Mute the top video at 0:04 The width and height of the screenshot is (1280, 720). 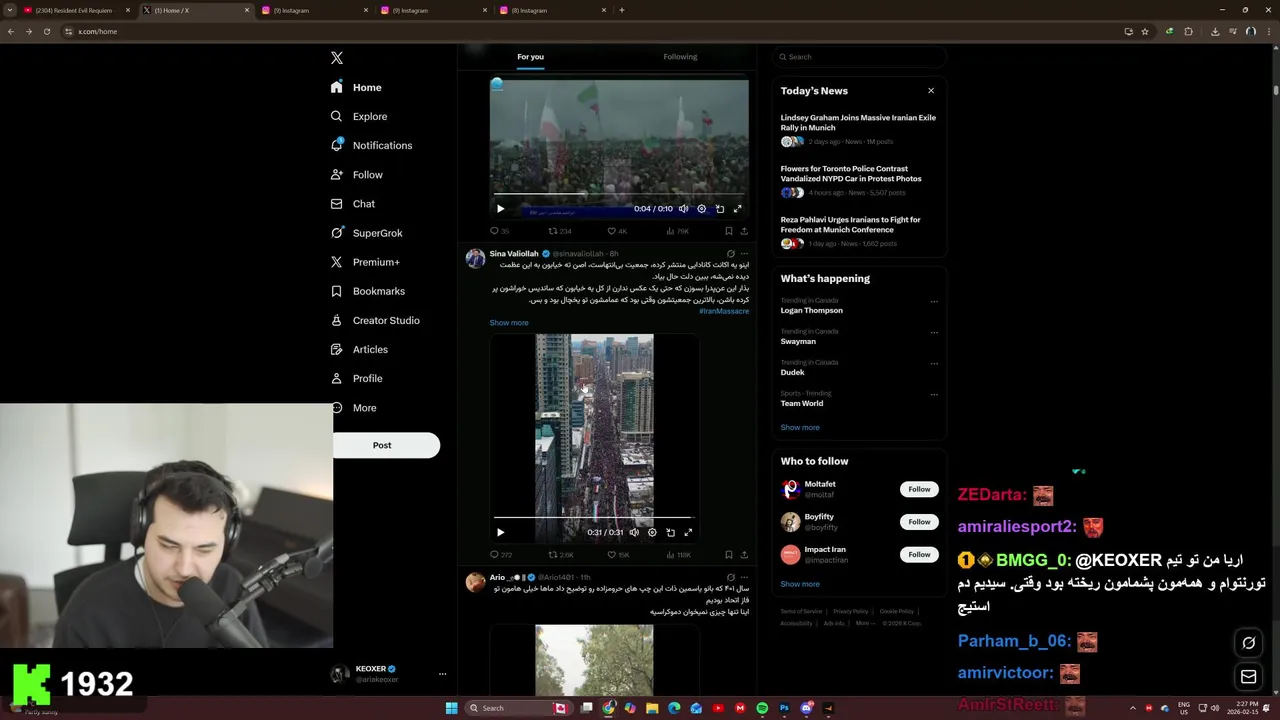coord(683,209)
